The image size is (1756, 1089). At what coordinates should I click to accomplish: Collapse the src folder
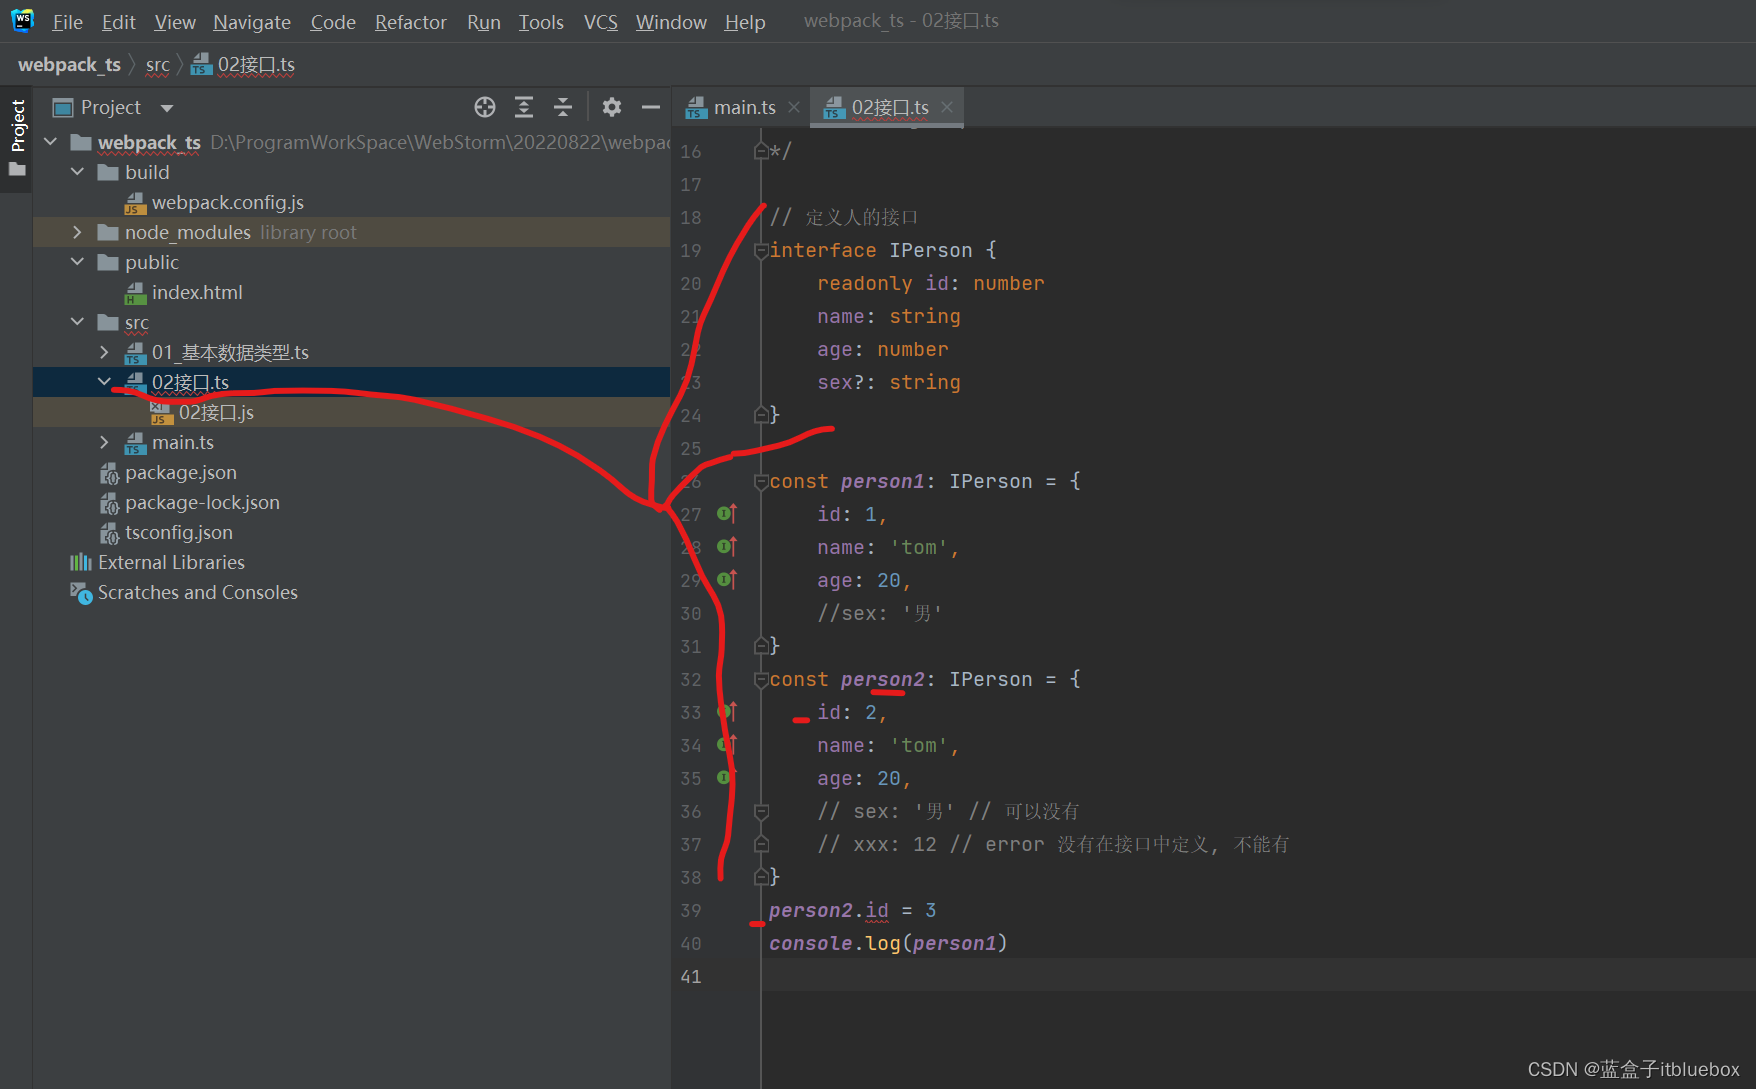77,322
